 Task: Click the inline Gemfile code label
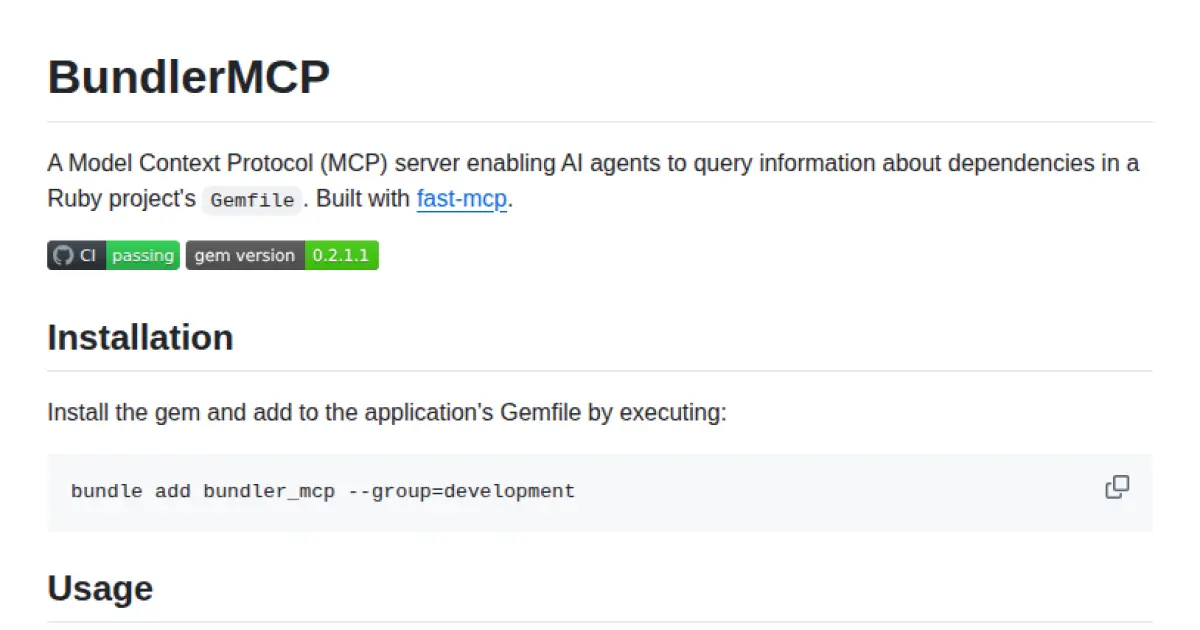coord(252,200)
